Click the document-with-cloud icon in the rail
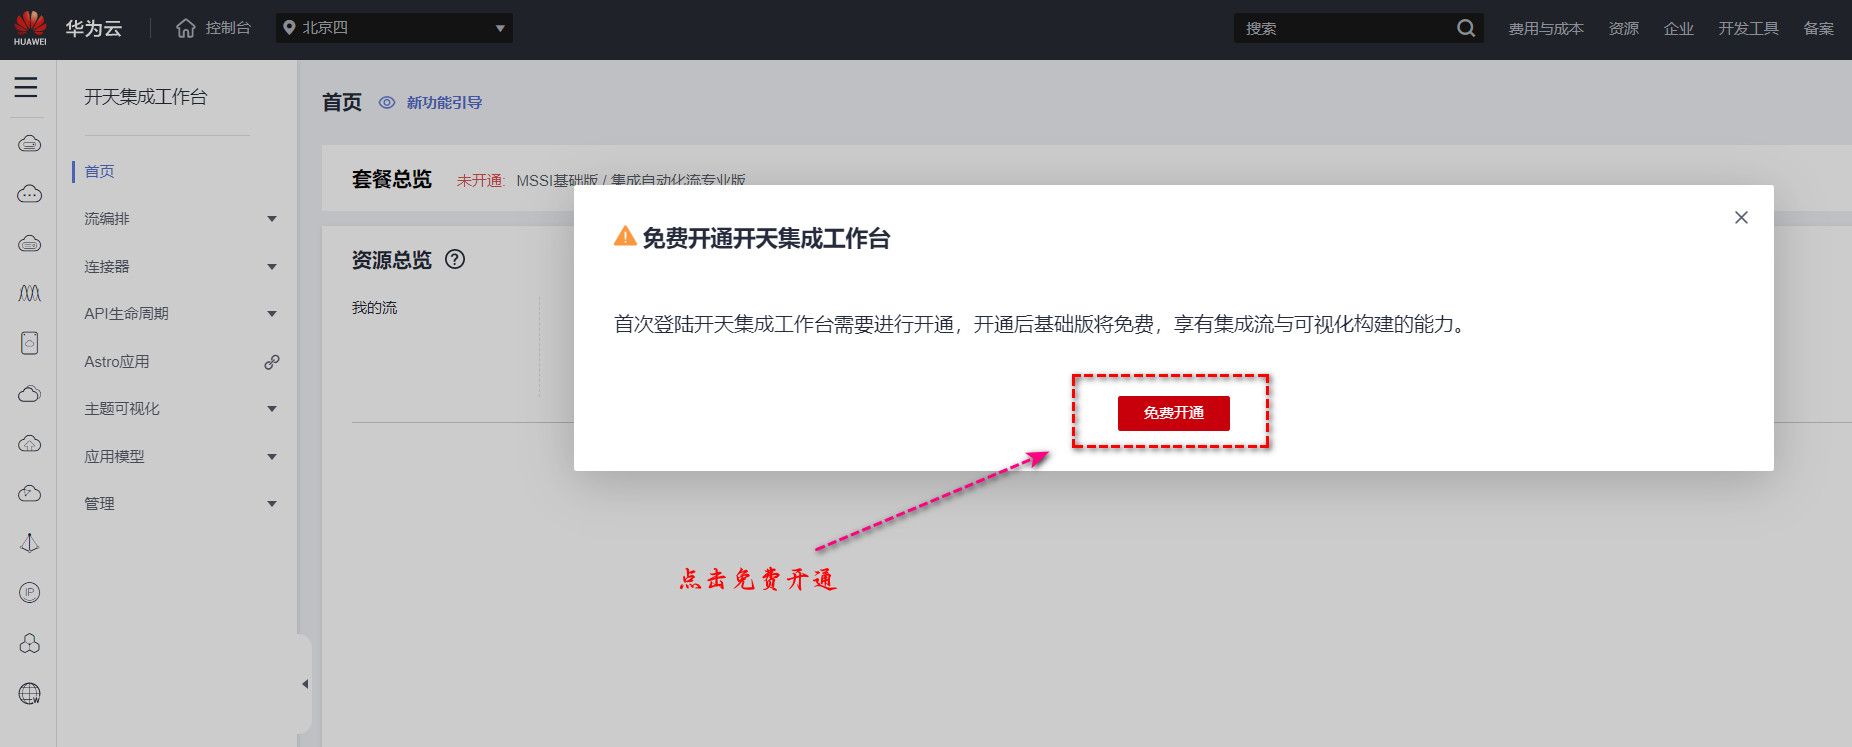This screenshot has height=747, width=1852. tap(30, 343)
